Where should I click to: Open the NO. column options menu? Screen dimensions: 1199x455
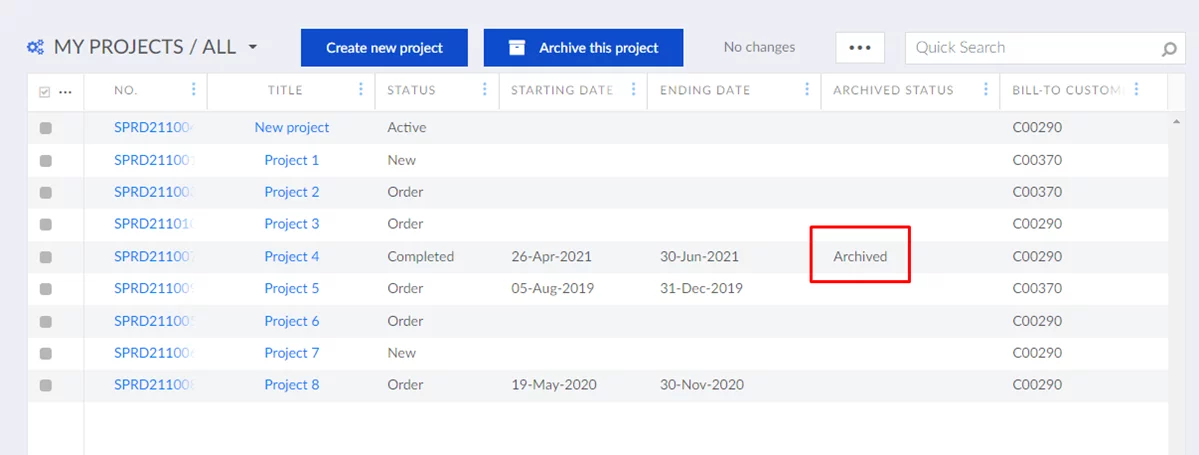tap(193, 90)
